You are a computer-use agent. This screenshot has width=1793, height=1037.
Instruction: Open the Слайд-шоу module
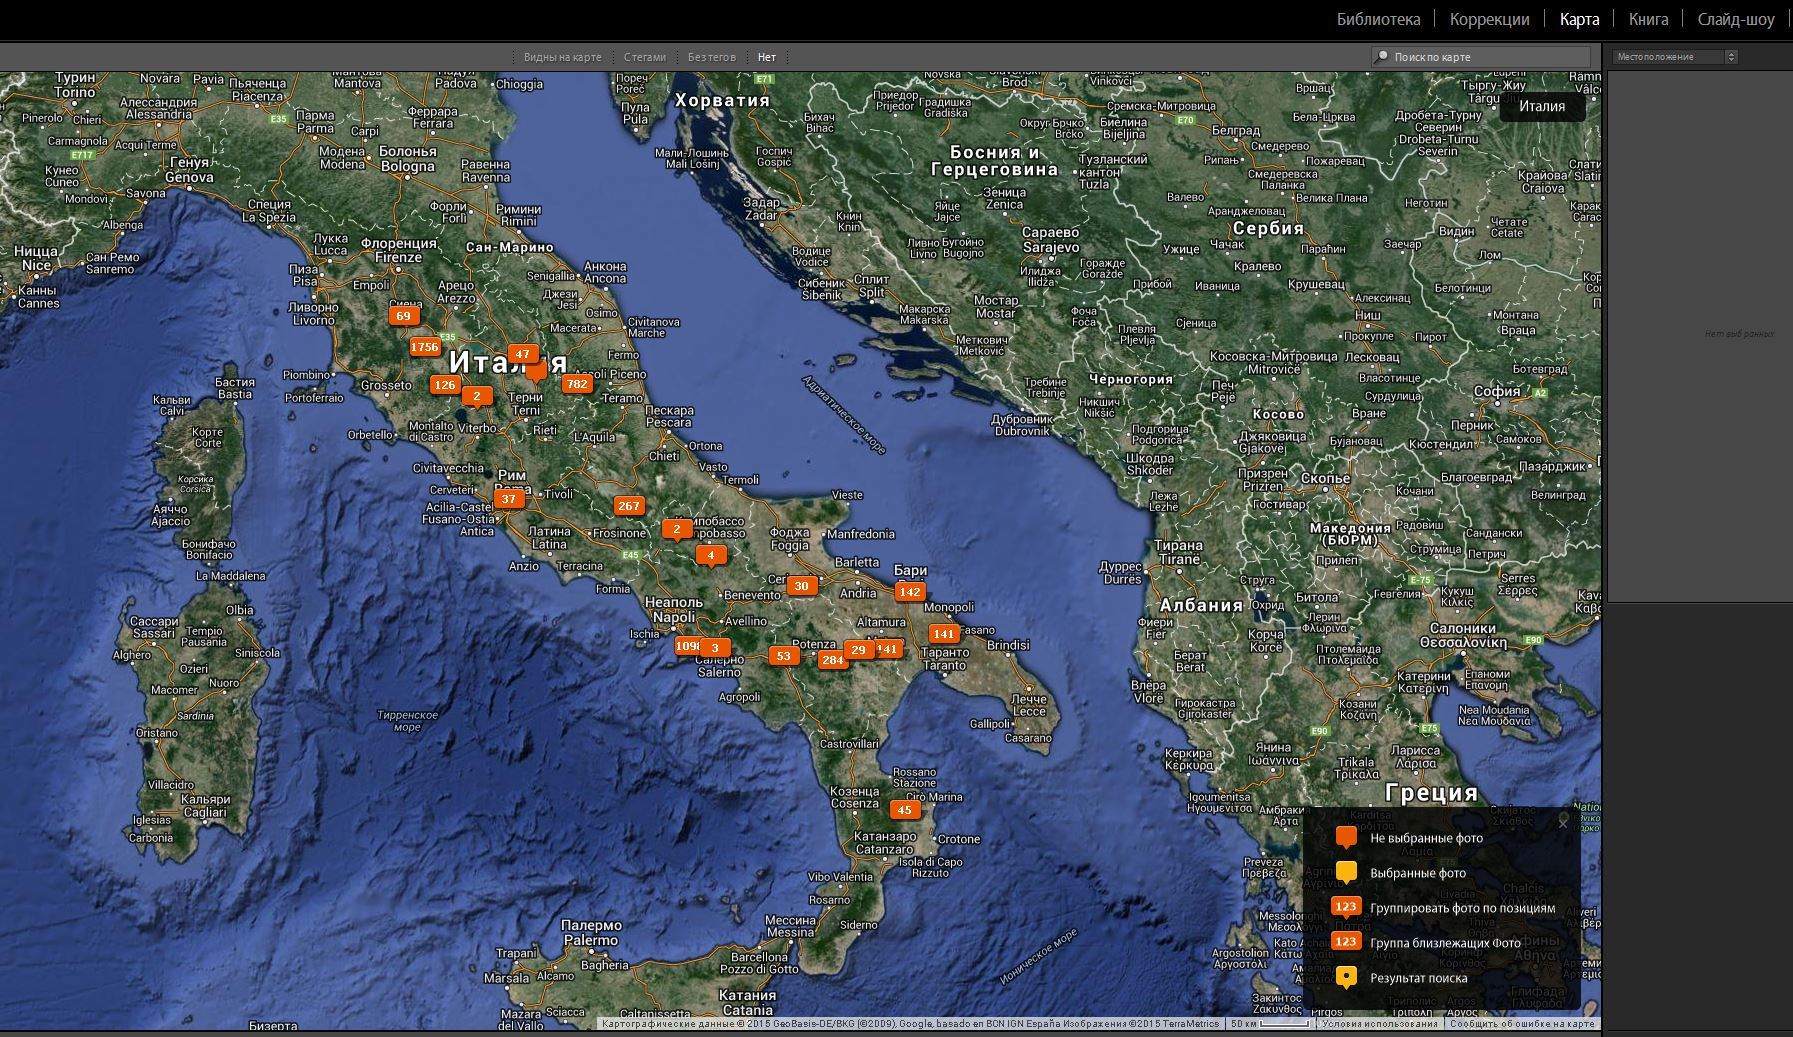coord(1736,19)
